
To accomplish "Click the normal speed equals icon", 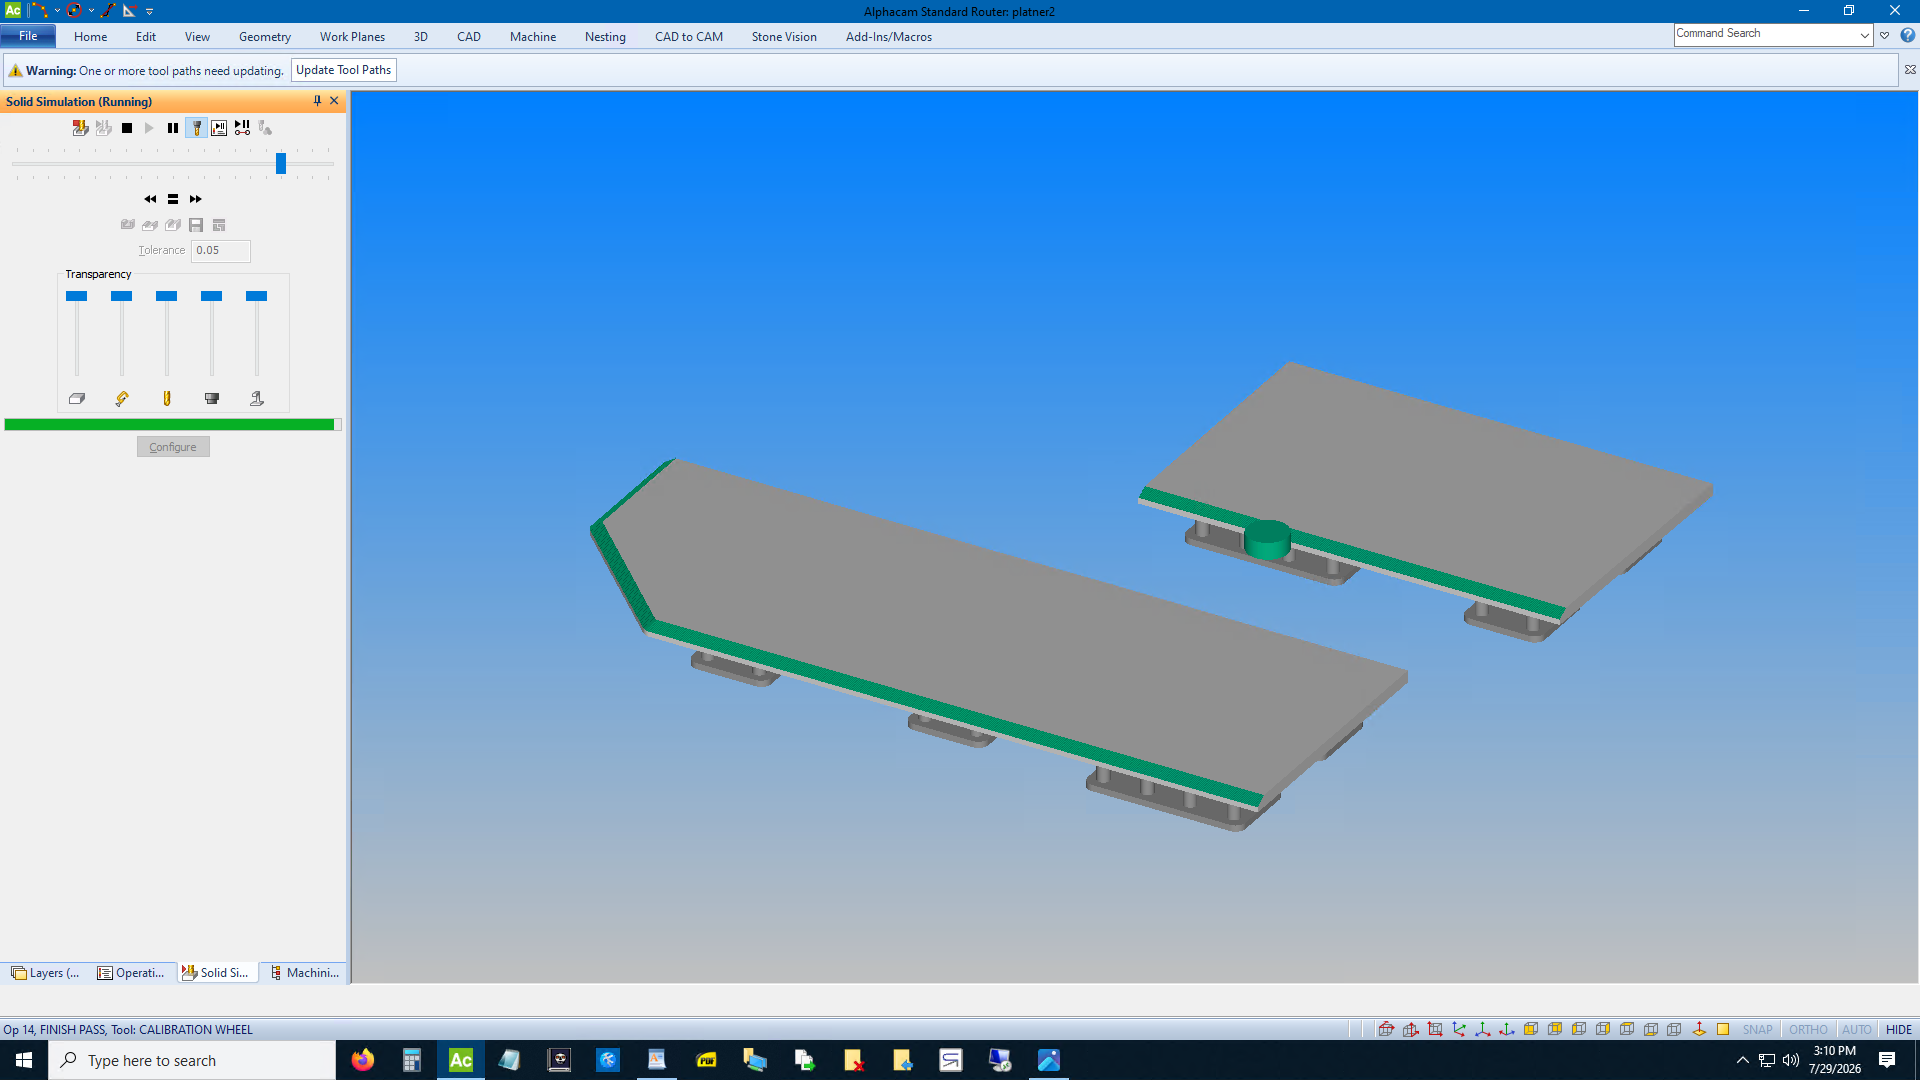I will click(173, 199).
